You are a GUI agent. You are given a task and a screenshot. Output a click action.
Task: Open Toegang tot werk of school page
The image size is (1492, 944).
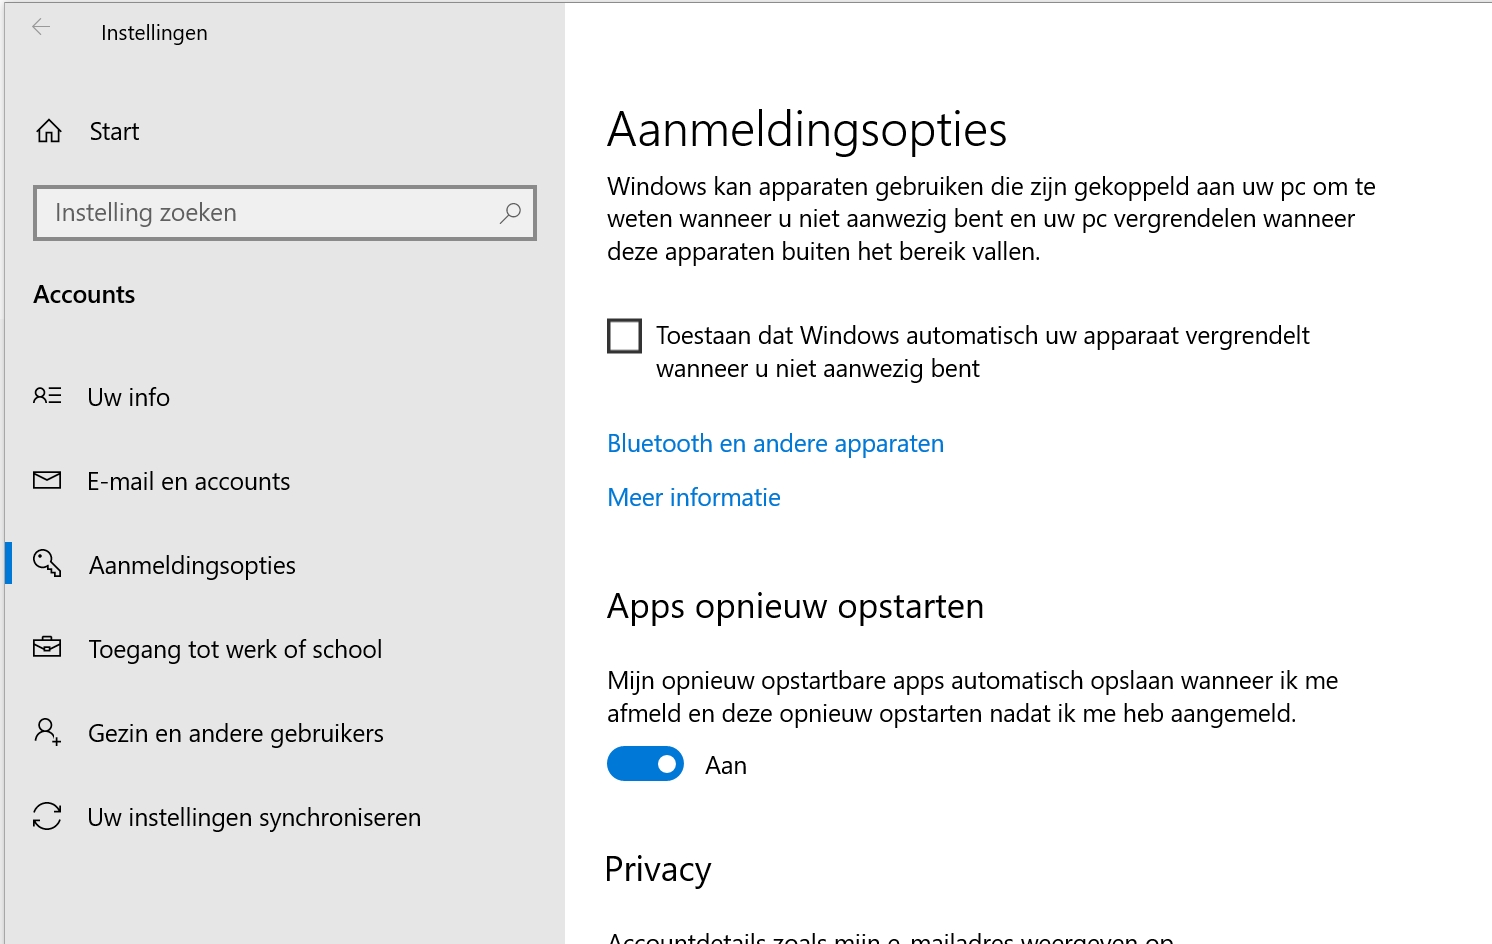pyautogui.click(x=235, y=649)
